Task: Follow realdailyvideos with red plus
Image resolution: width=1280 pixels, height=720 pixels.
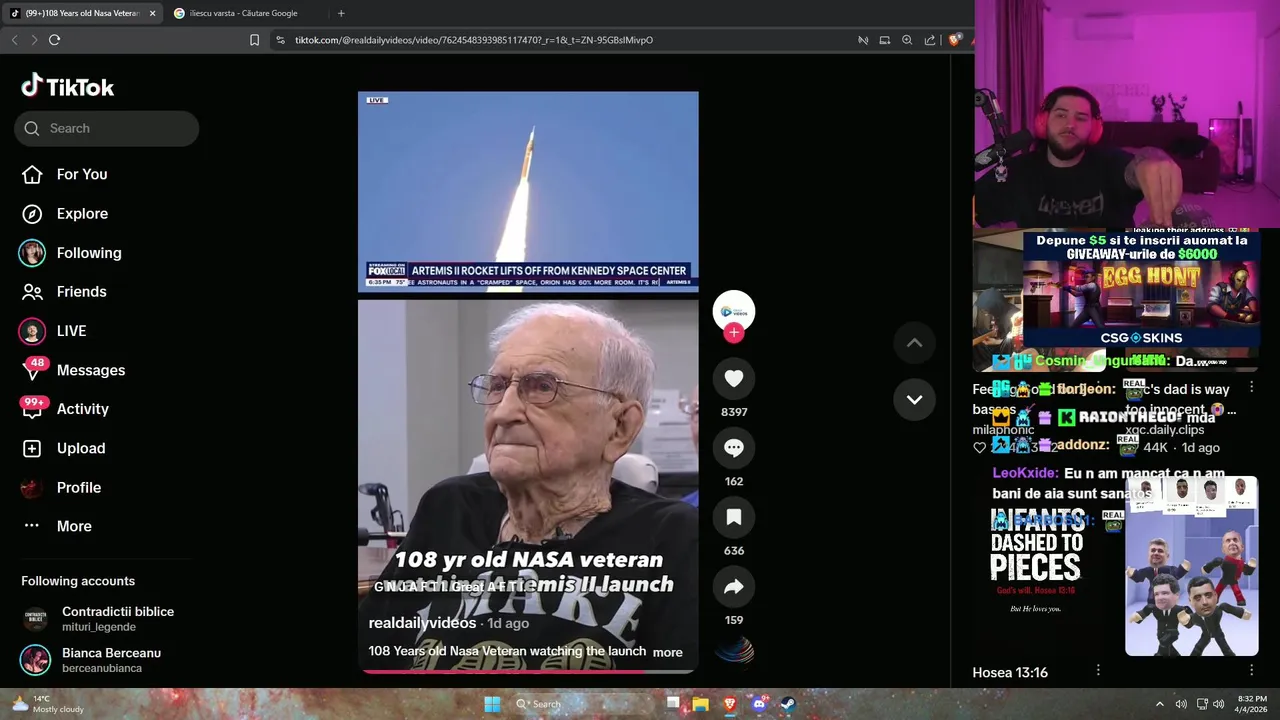Action: [x=734, y=333]
